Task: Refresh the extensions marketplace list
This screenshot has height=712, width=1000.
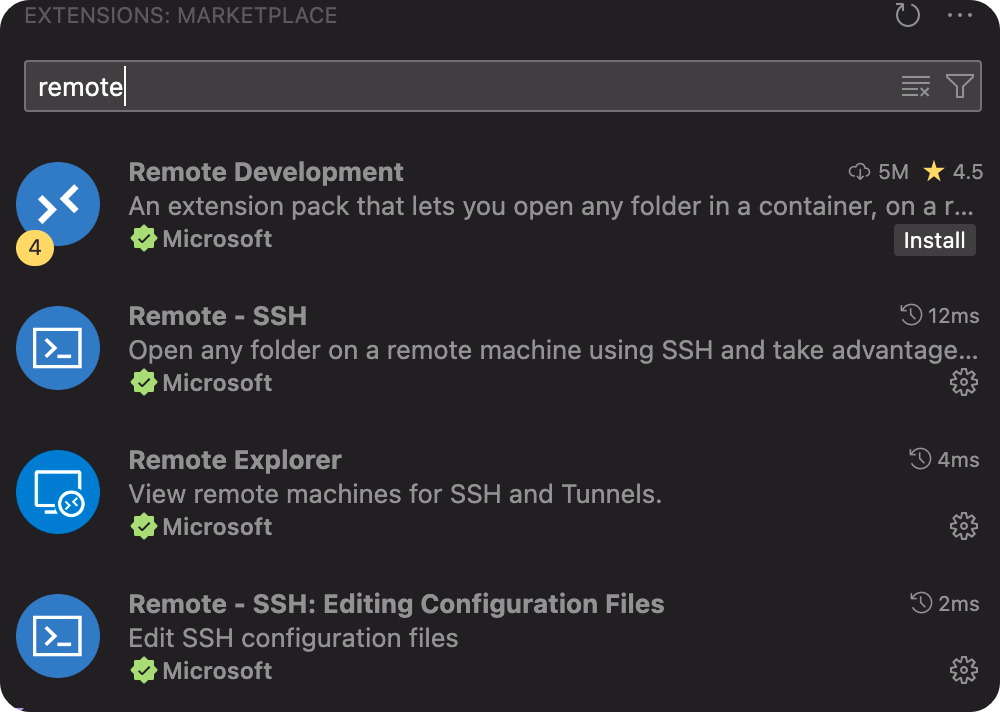Action: 907,15
